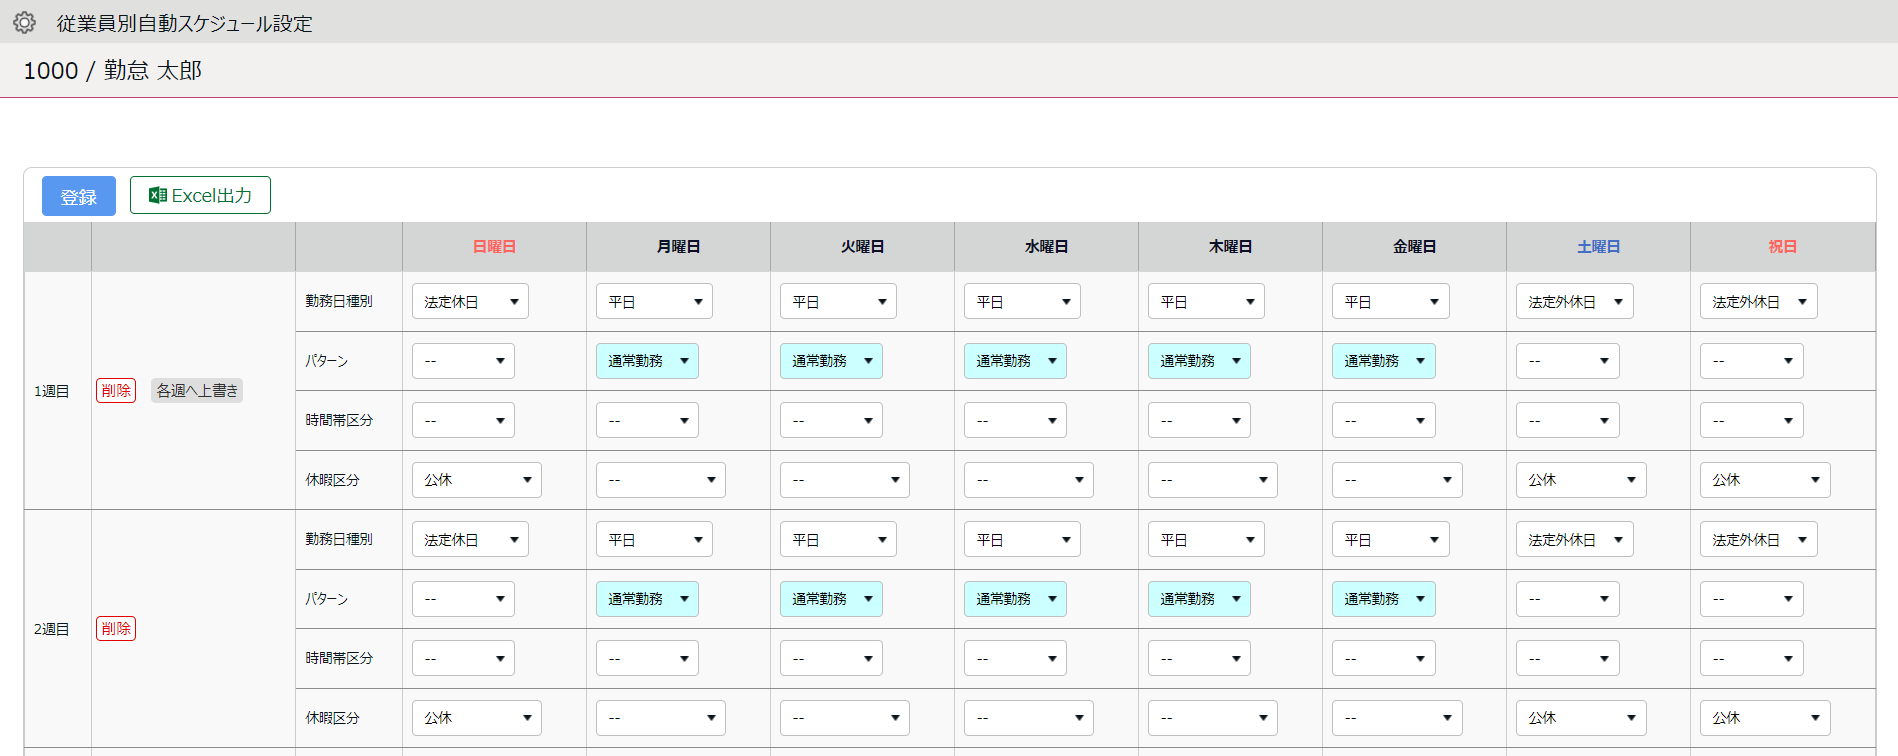This screenshot has height=756, width=1898.
Task: Open week 1 holiday 勤務日種別 dropdown
Action: (1759, 301)
